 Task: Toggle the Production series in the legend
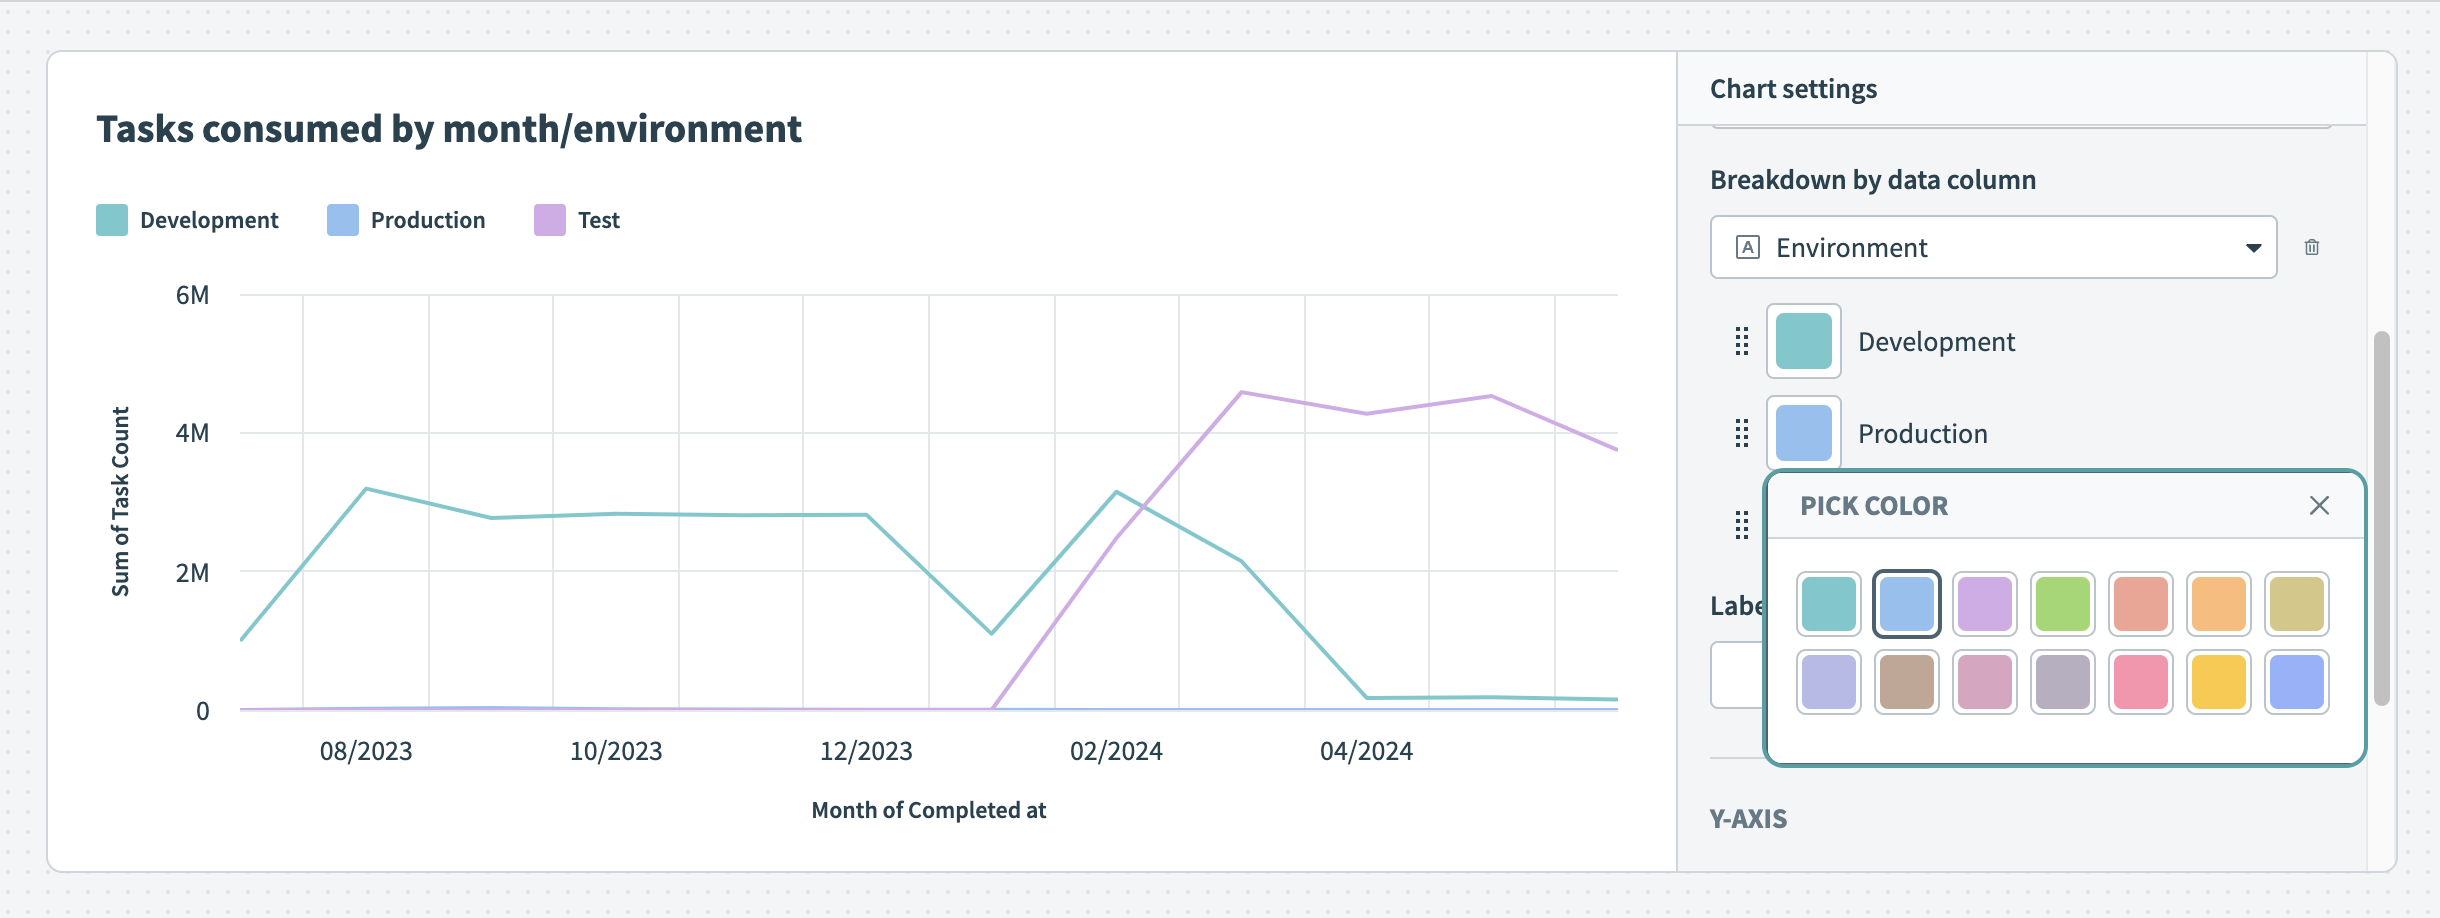click(x=406, y=219)
